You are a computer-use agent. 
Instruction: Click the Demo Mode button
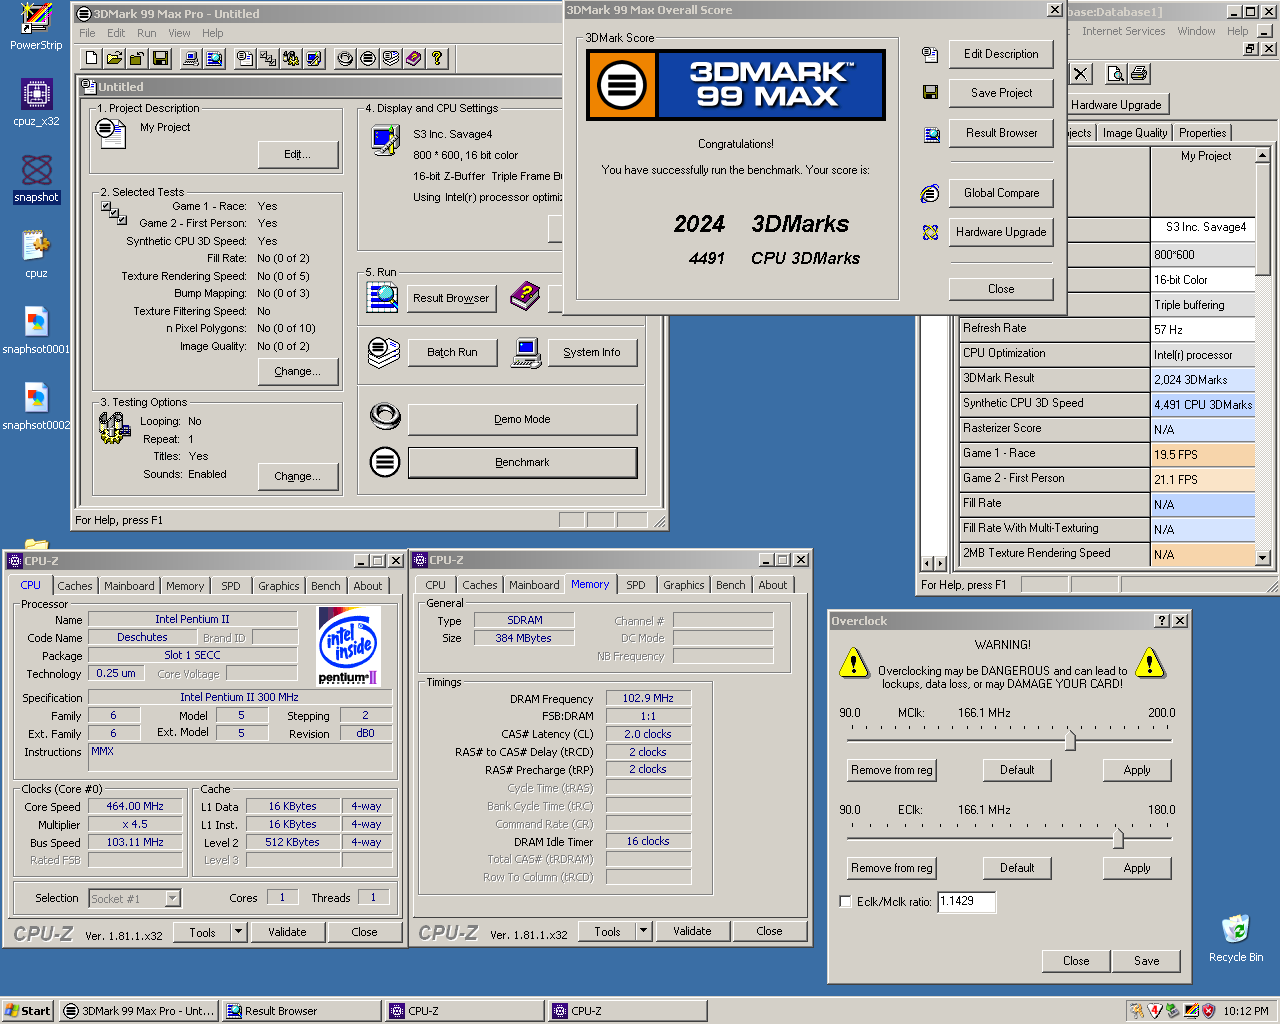522,419
